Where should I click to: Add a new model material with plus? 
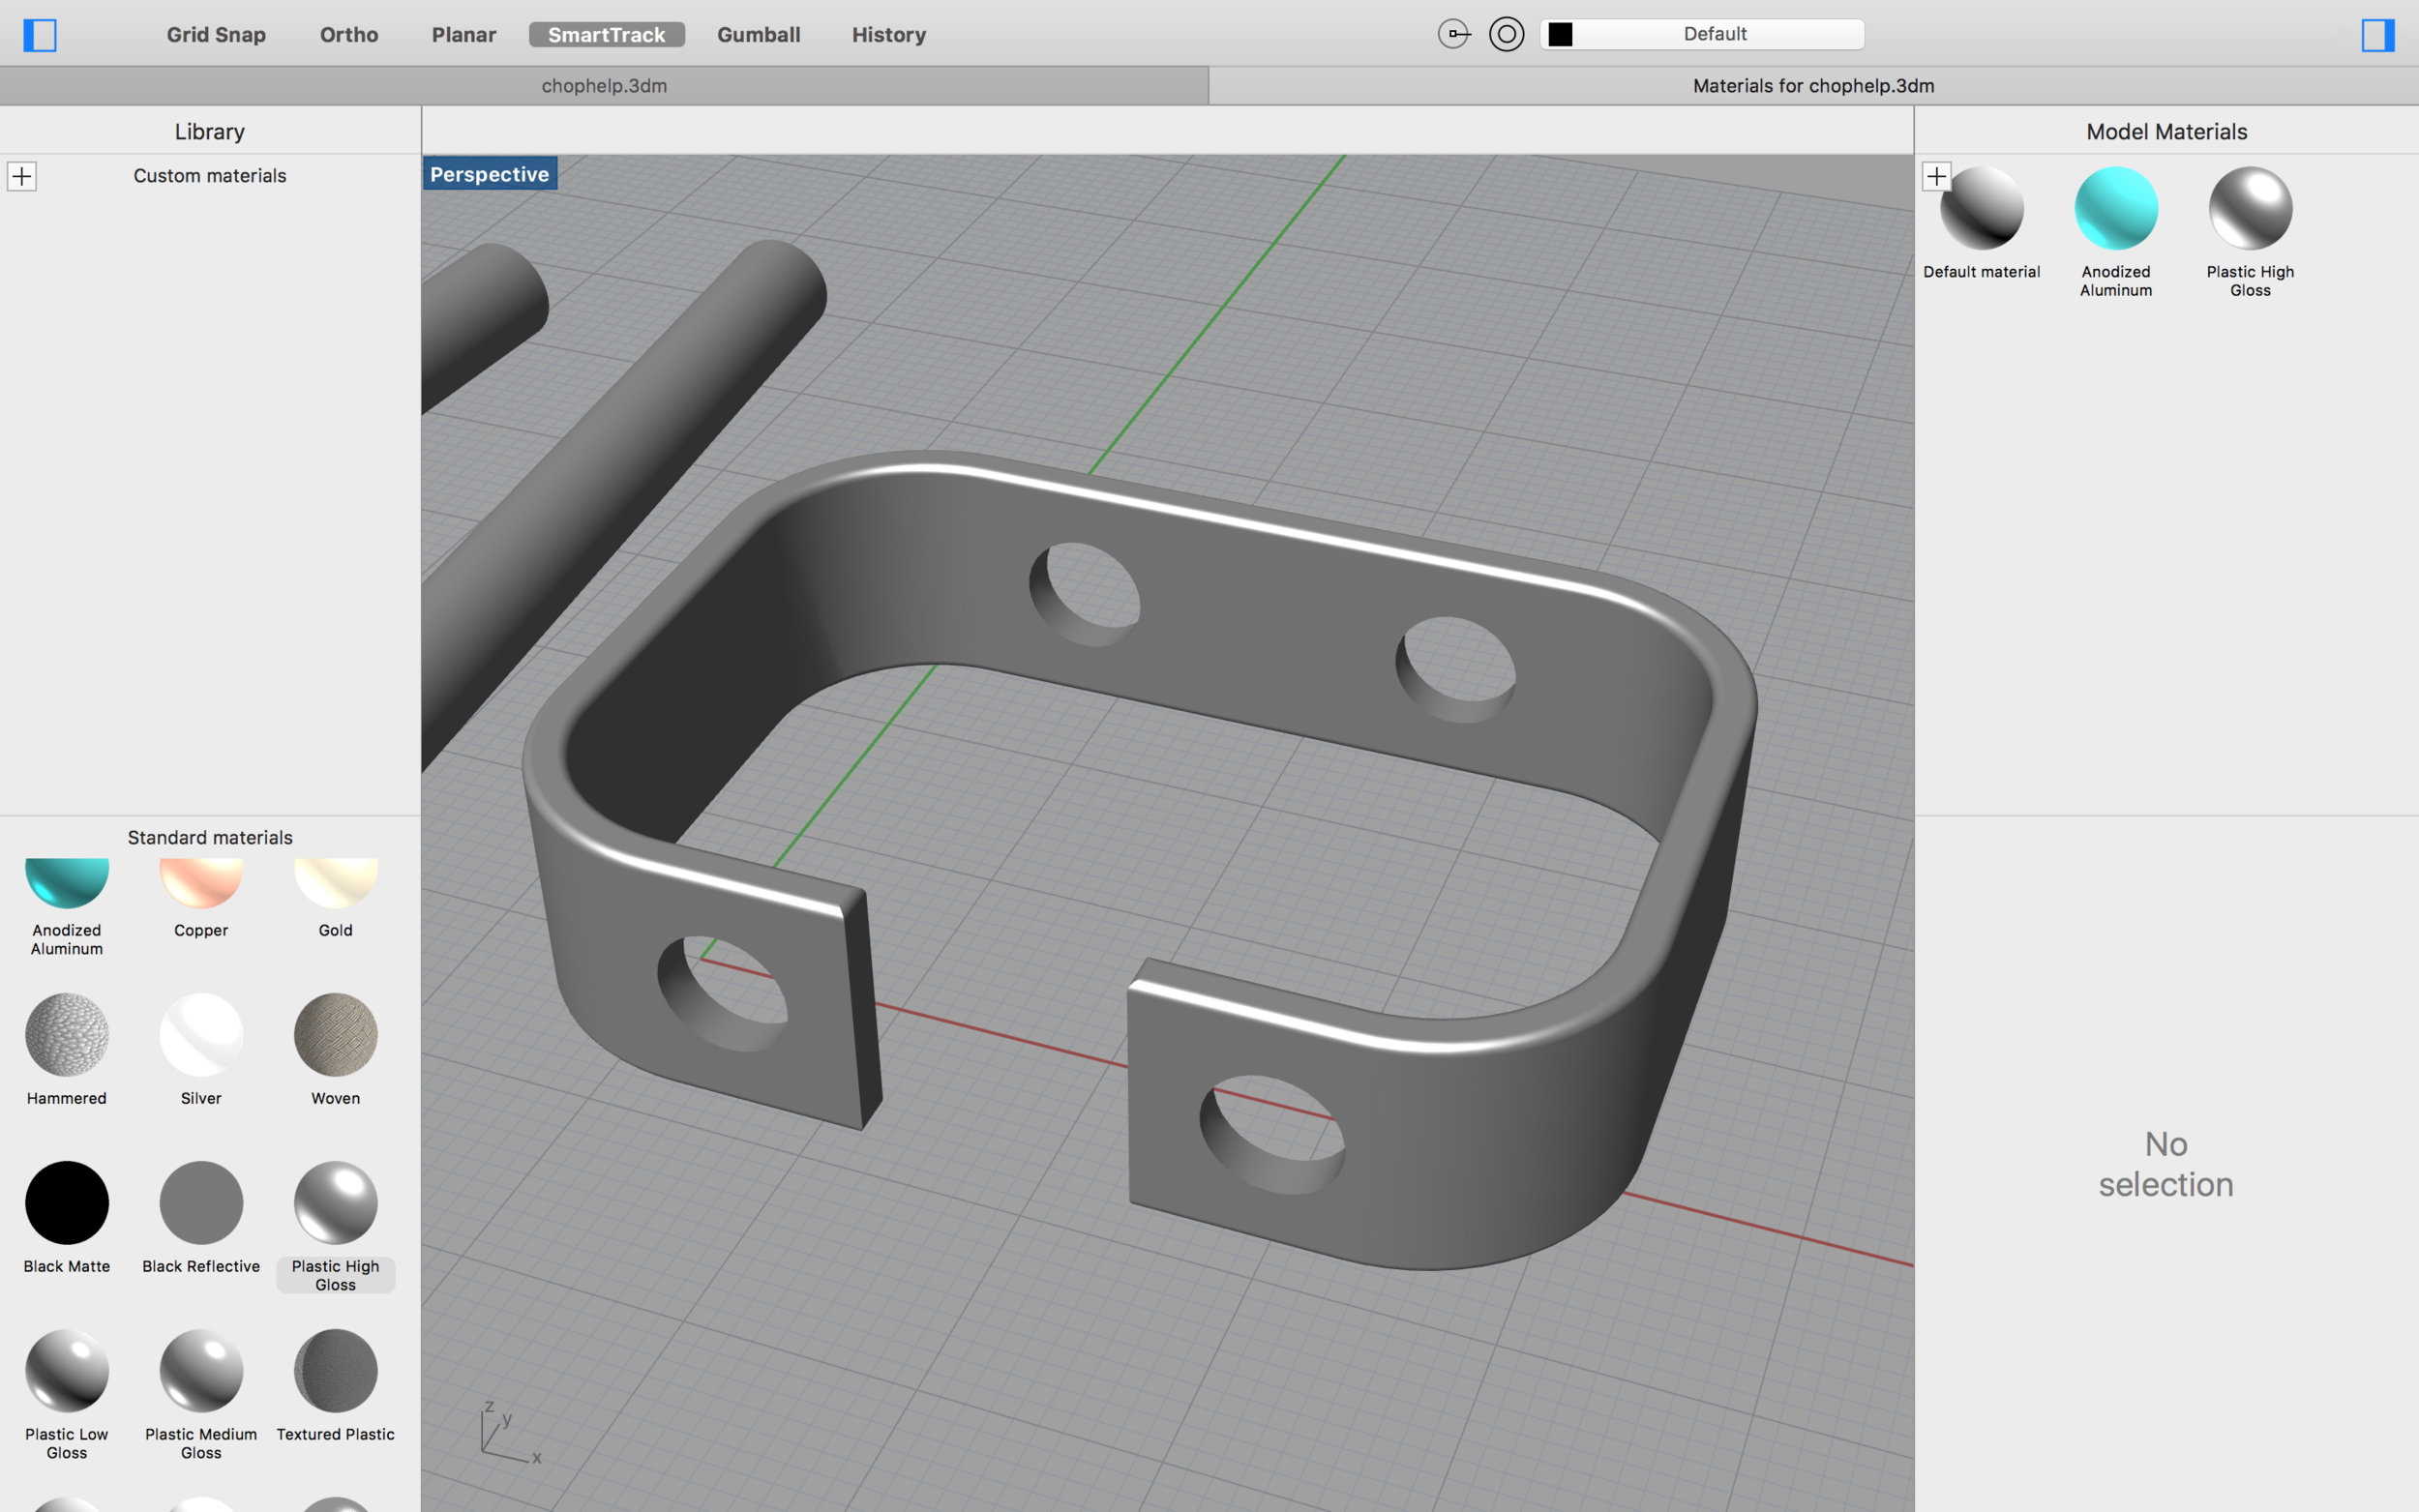[x=1936, y=176]
